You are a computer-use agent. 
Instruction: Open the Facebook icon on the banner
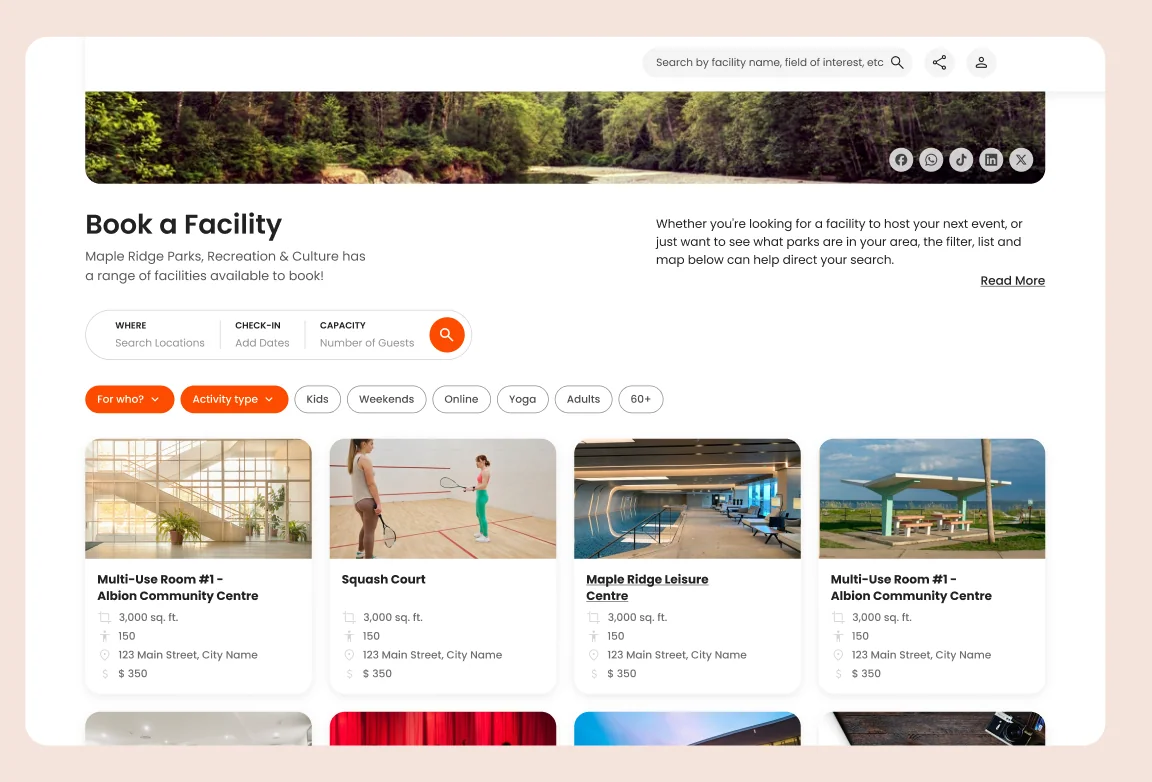pyautogui.click(x=901, y=159)
